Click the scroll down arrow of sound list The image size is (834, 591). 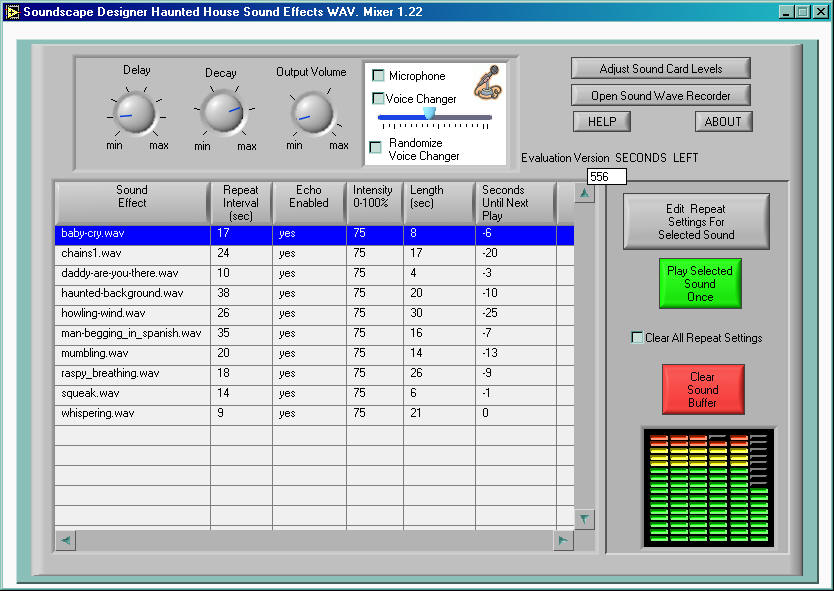(585, 519)
